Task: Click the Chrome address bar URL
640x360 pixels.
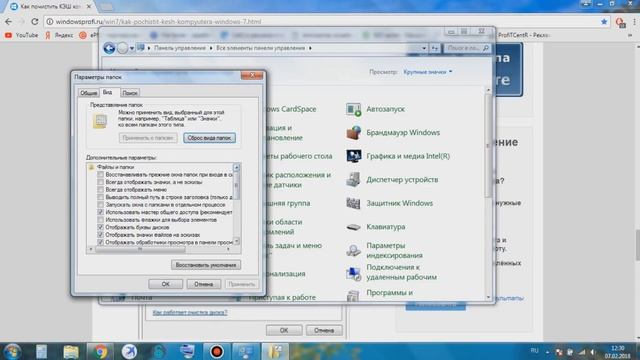Action: point(158,22)
